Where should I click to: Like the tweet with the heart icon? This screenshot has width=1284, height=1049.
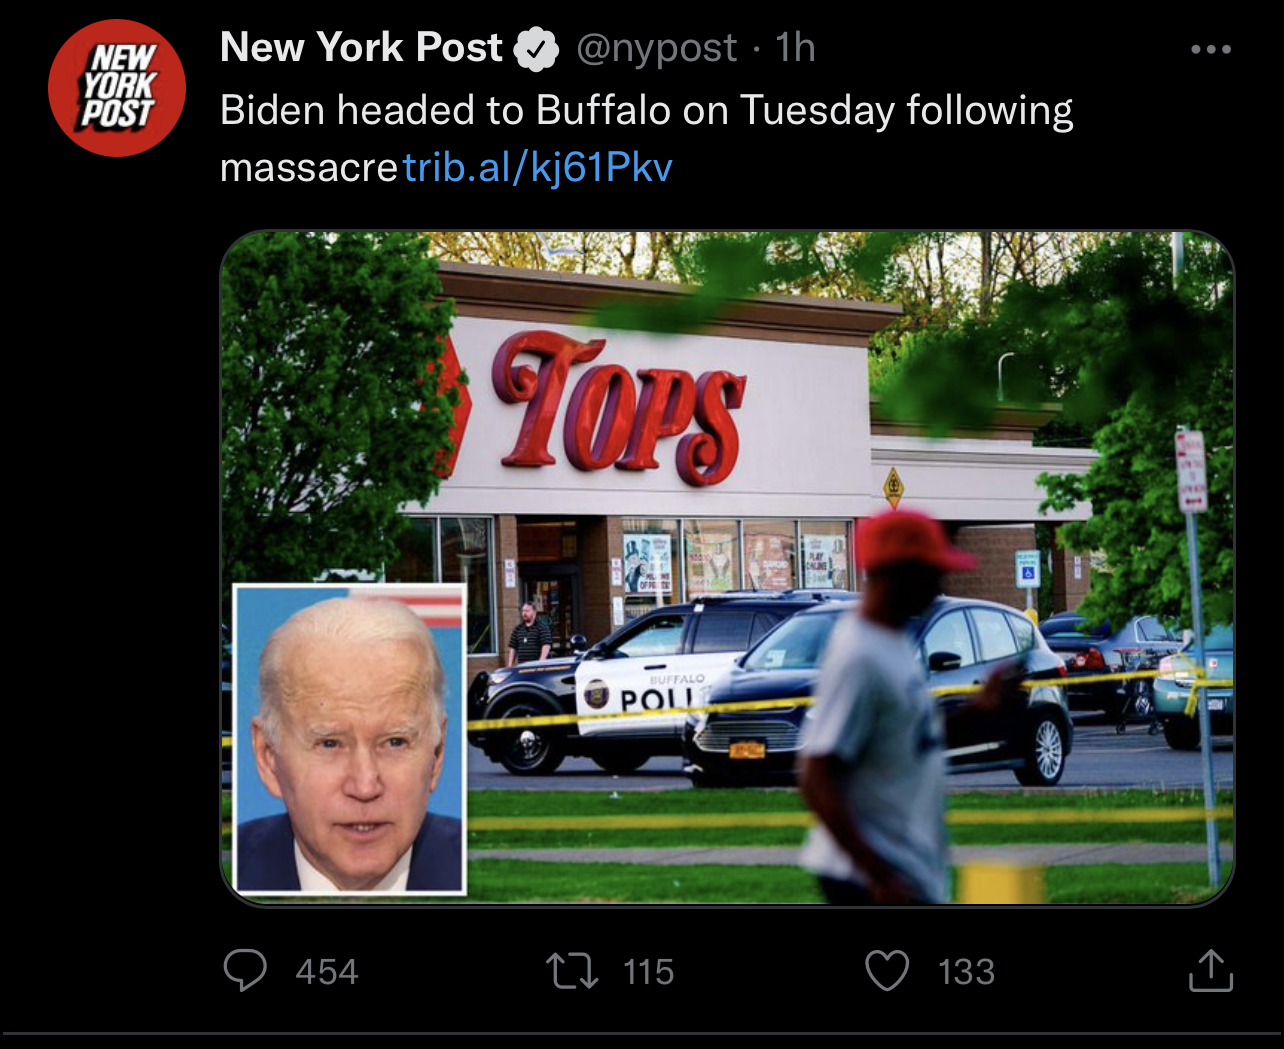click(x=887, y=971)
